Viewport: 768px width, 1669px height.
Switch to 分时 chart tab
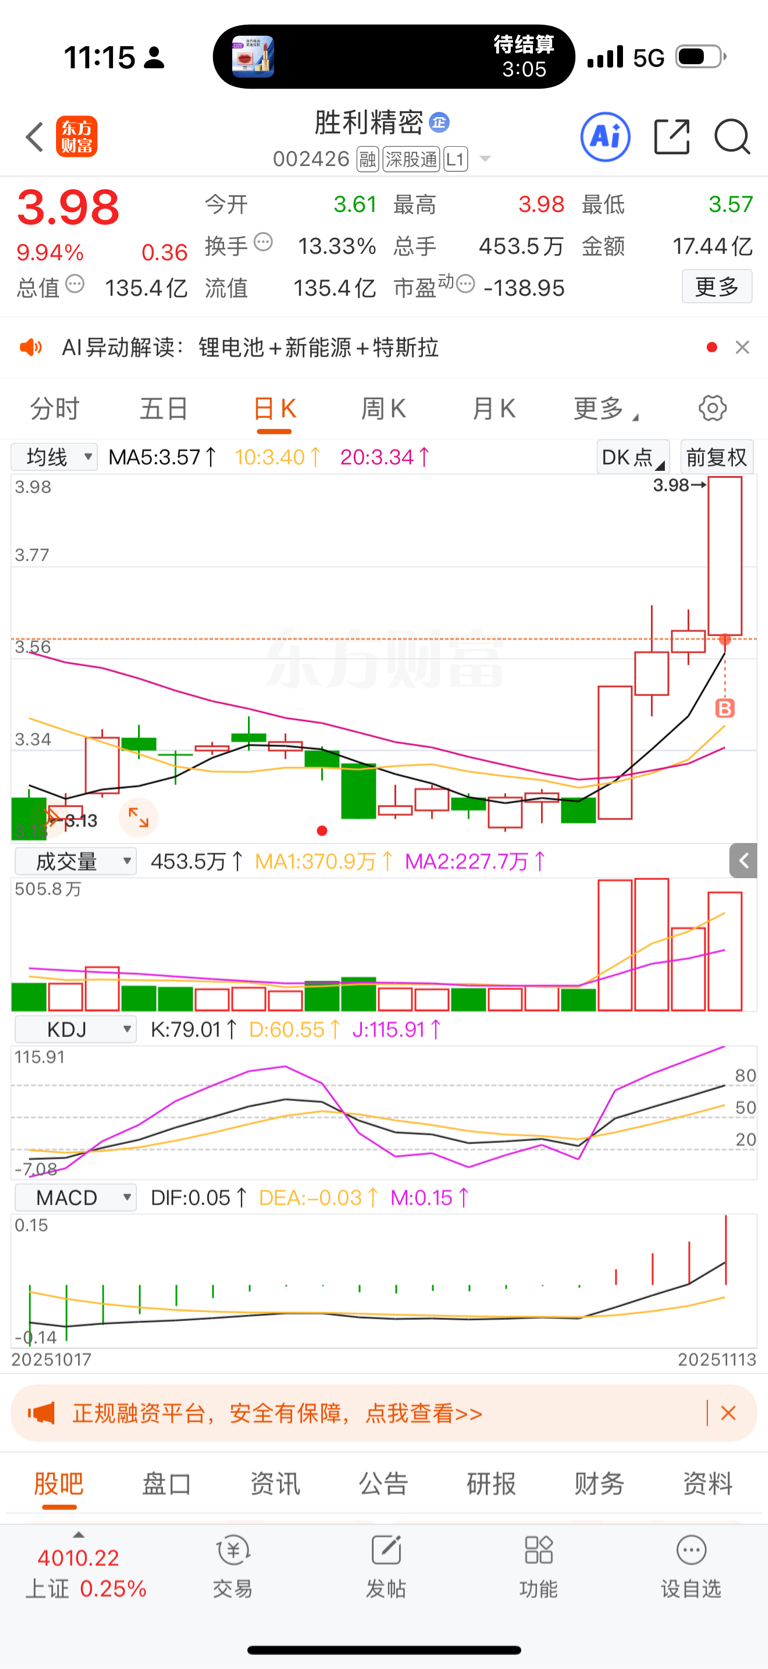coord(55,409)
